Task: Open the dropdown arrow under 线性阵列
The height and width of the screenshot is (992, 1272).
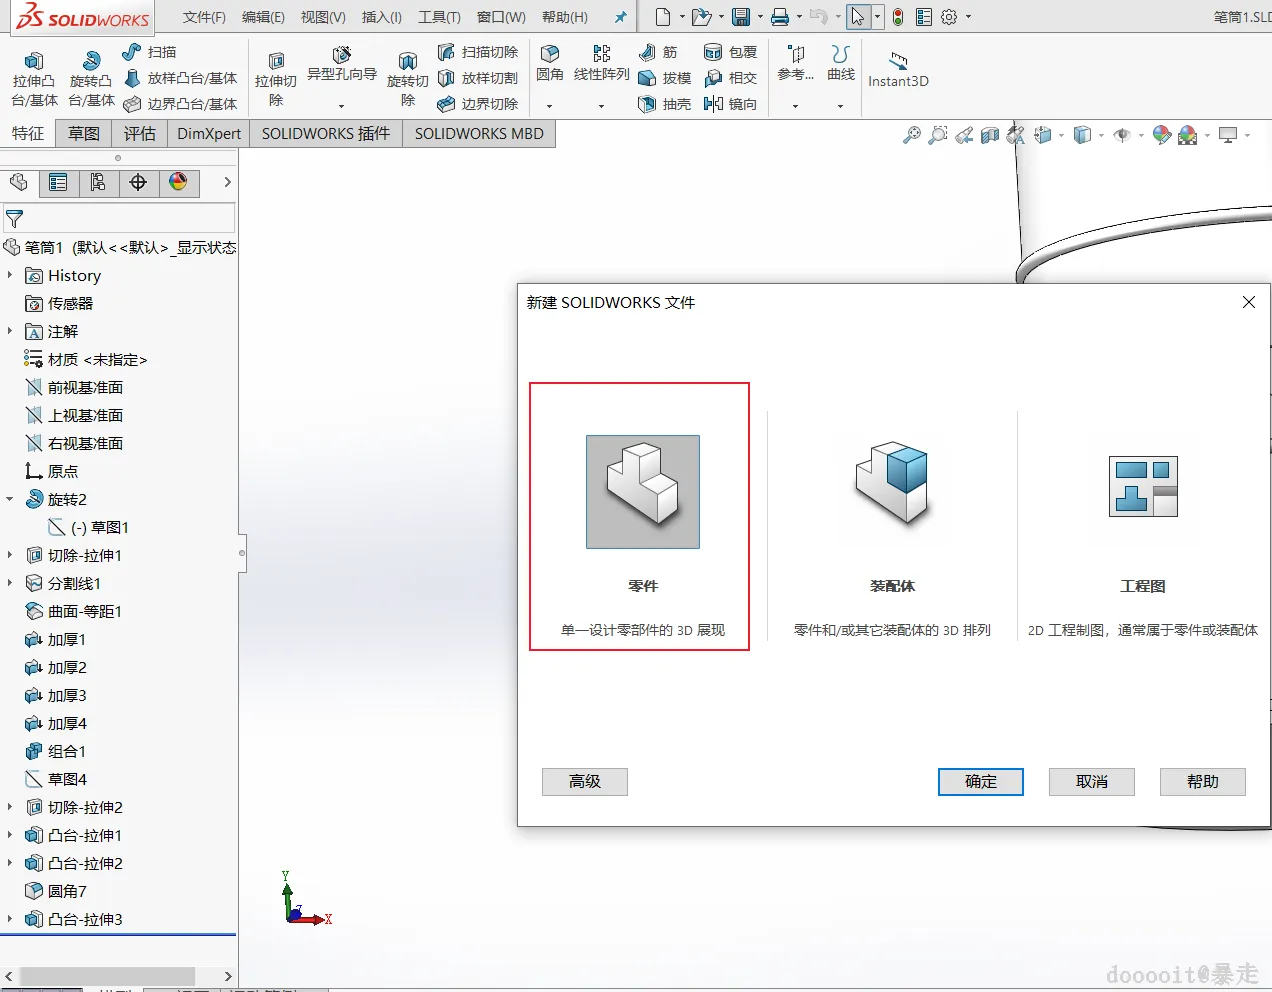Action: [x=601, y=105]
